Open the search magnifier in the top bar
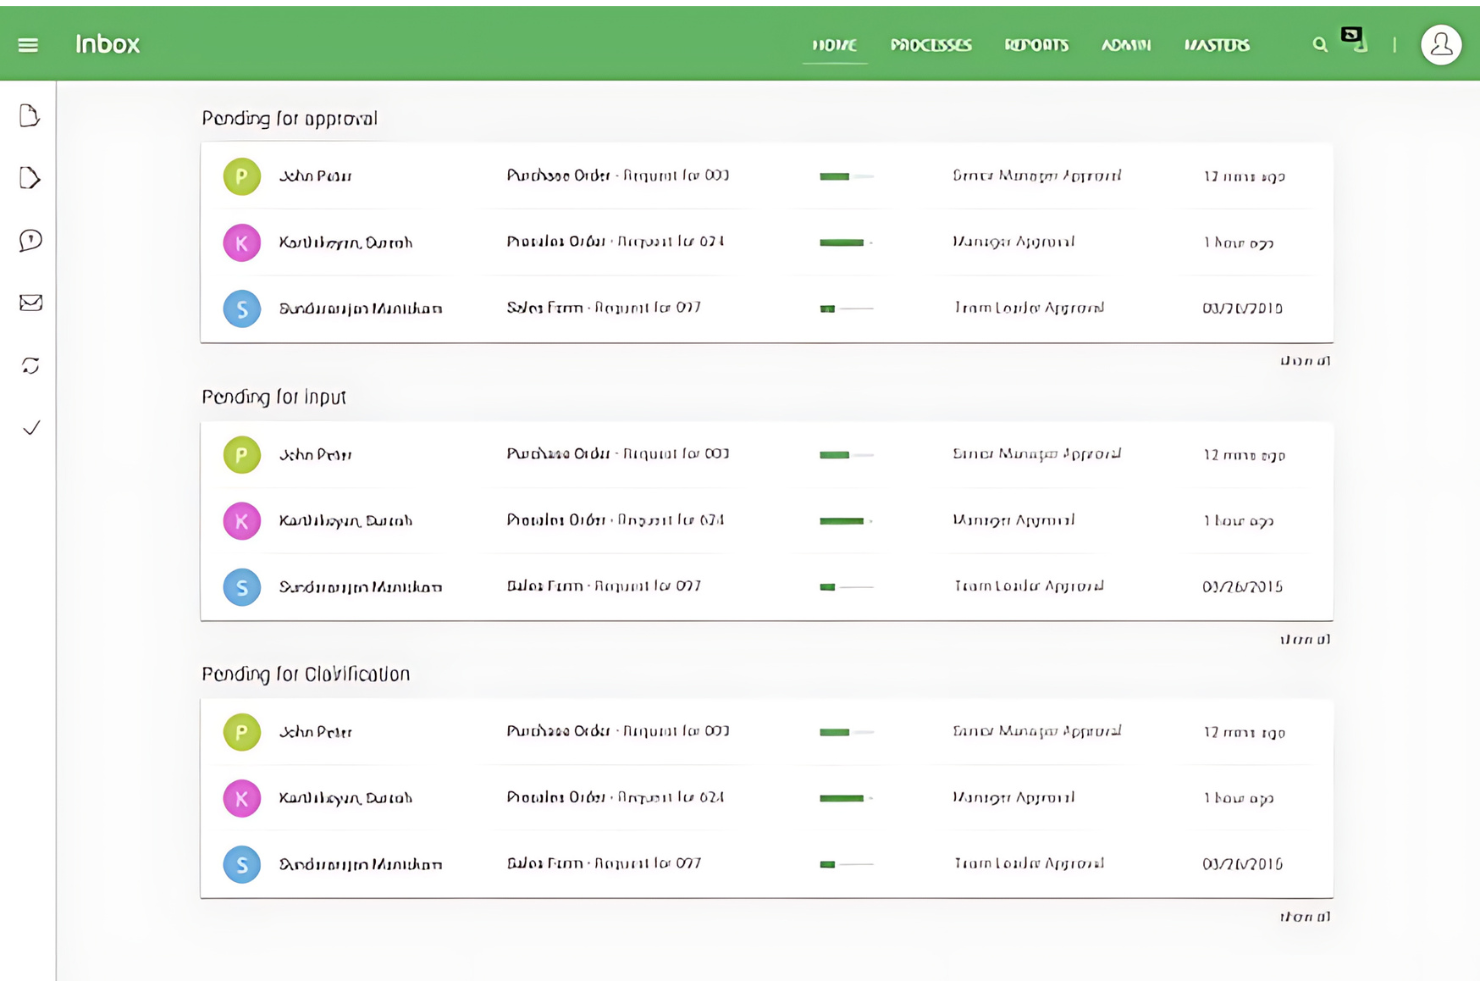The height and width of the screenshot is (987, 1480). [1319, 44]
